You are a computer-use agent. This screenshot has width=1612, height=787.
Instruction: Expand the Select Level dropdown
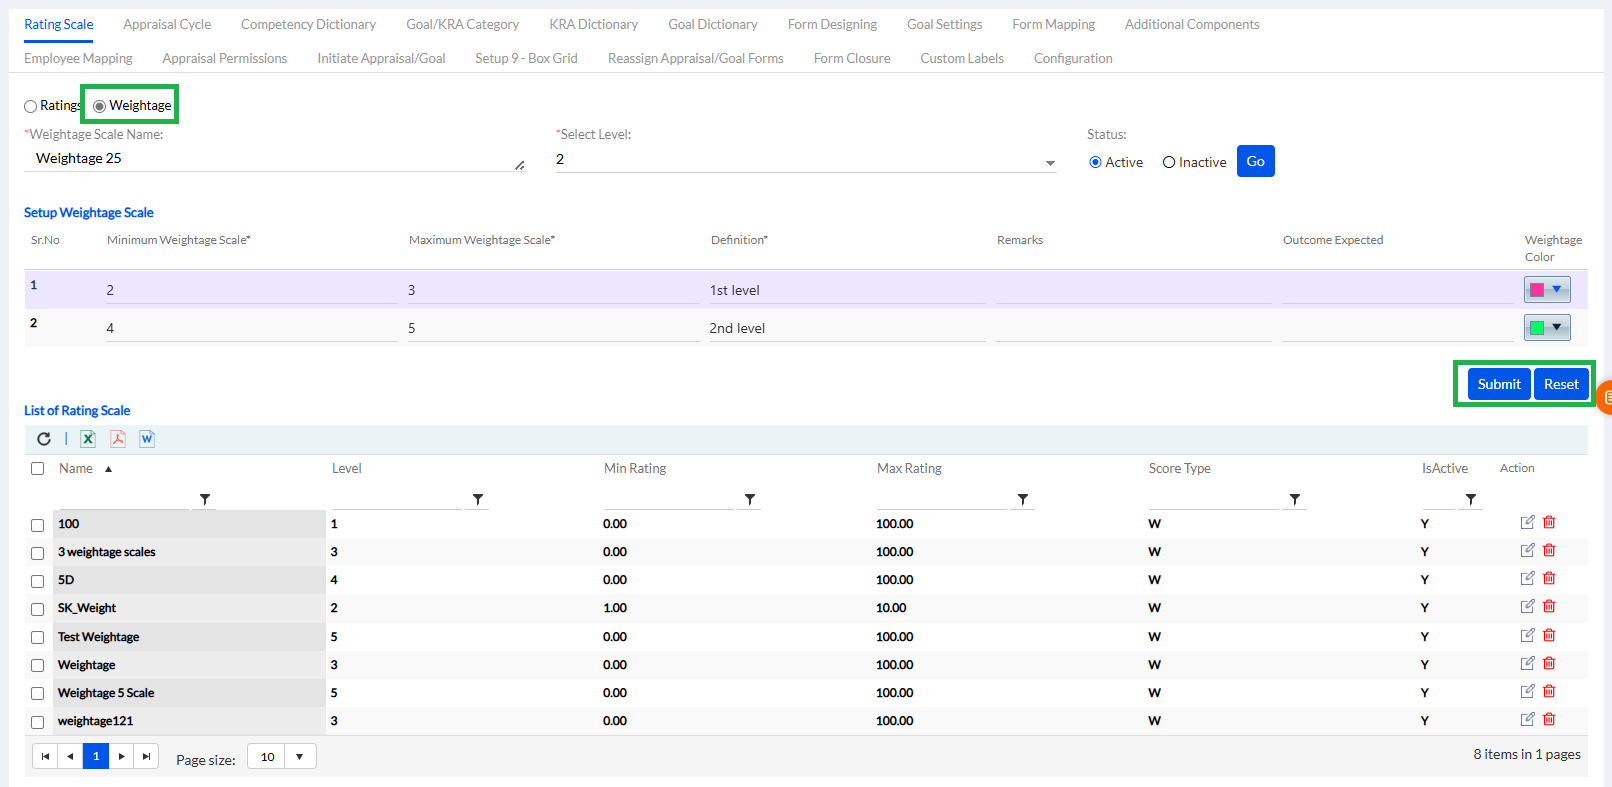tap(1050, 163)
